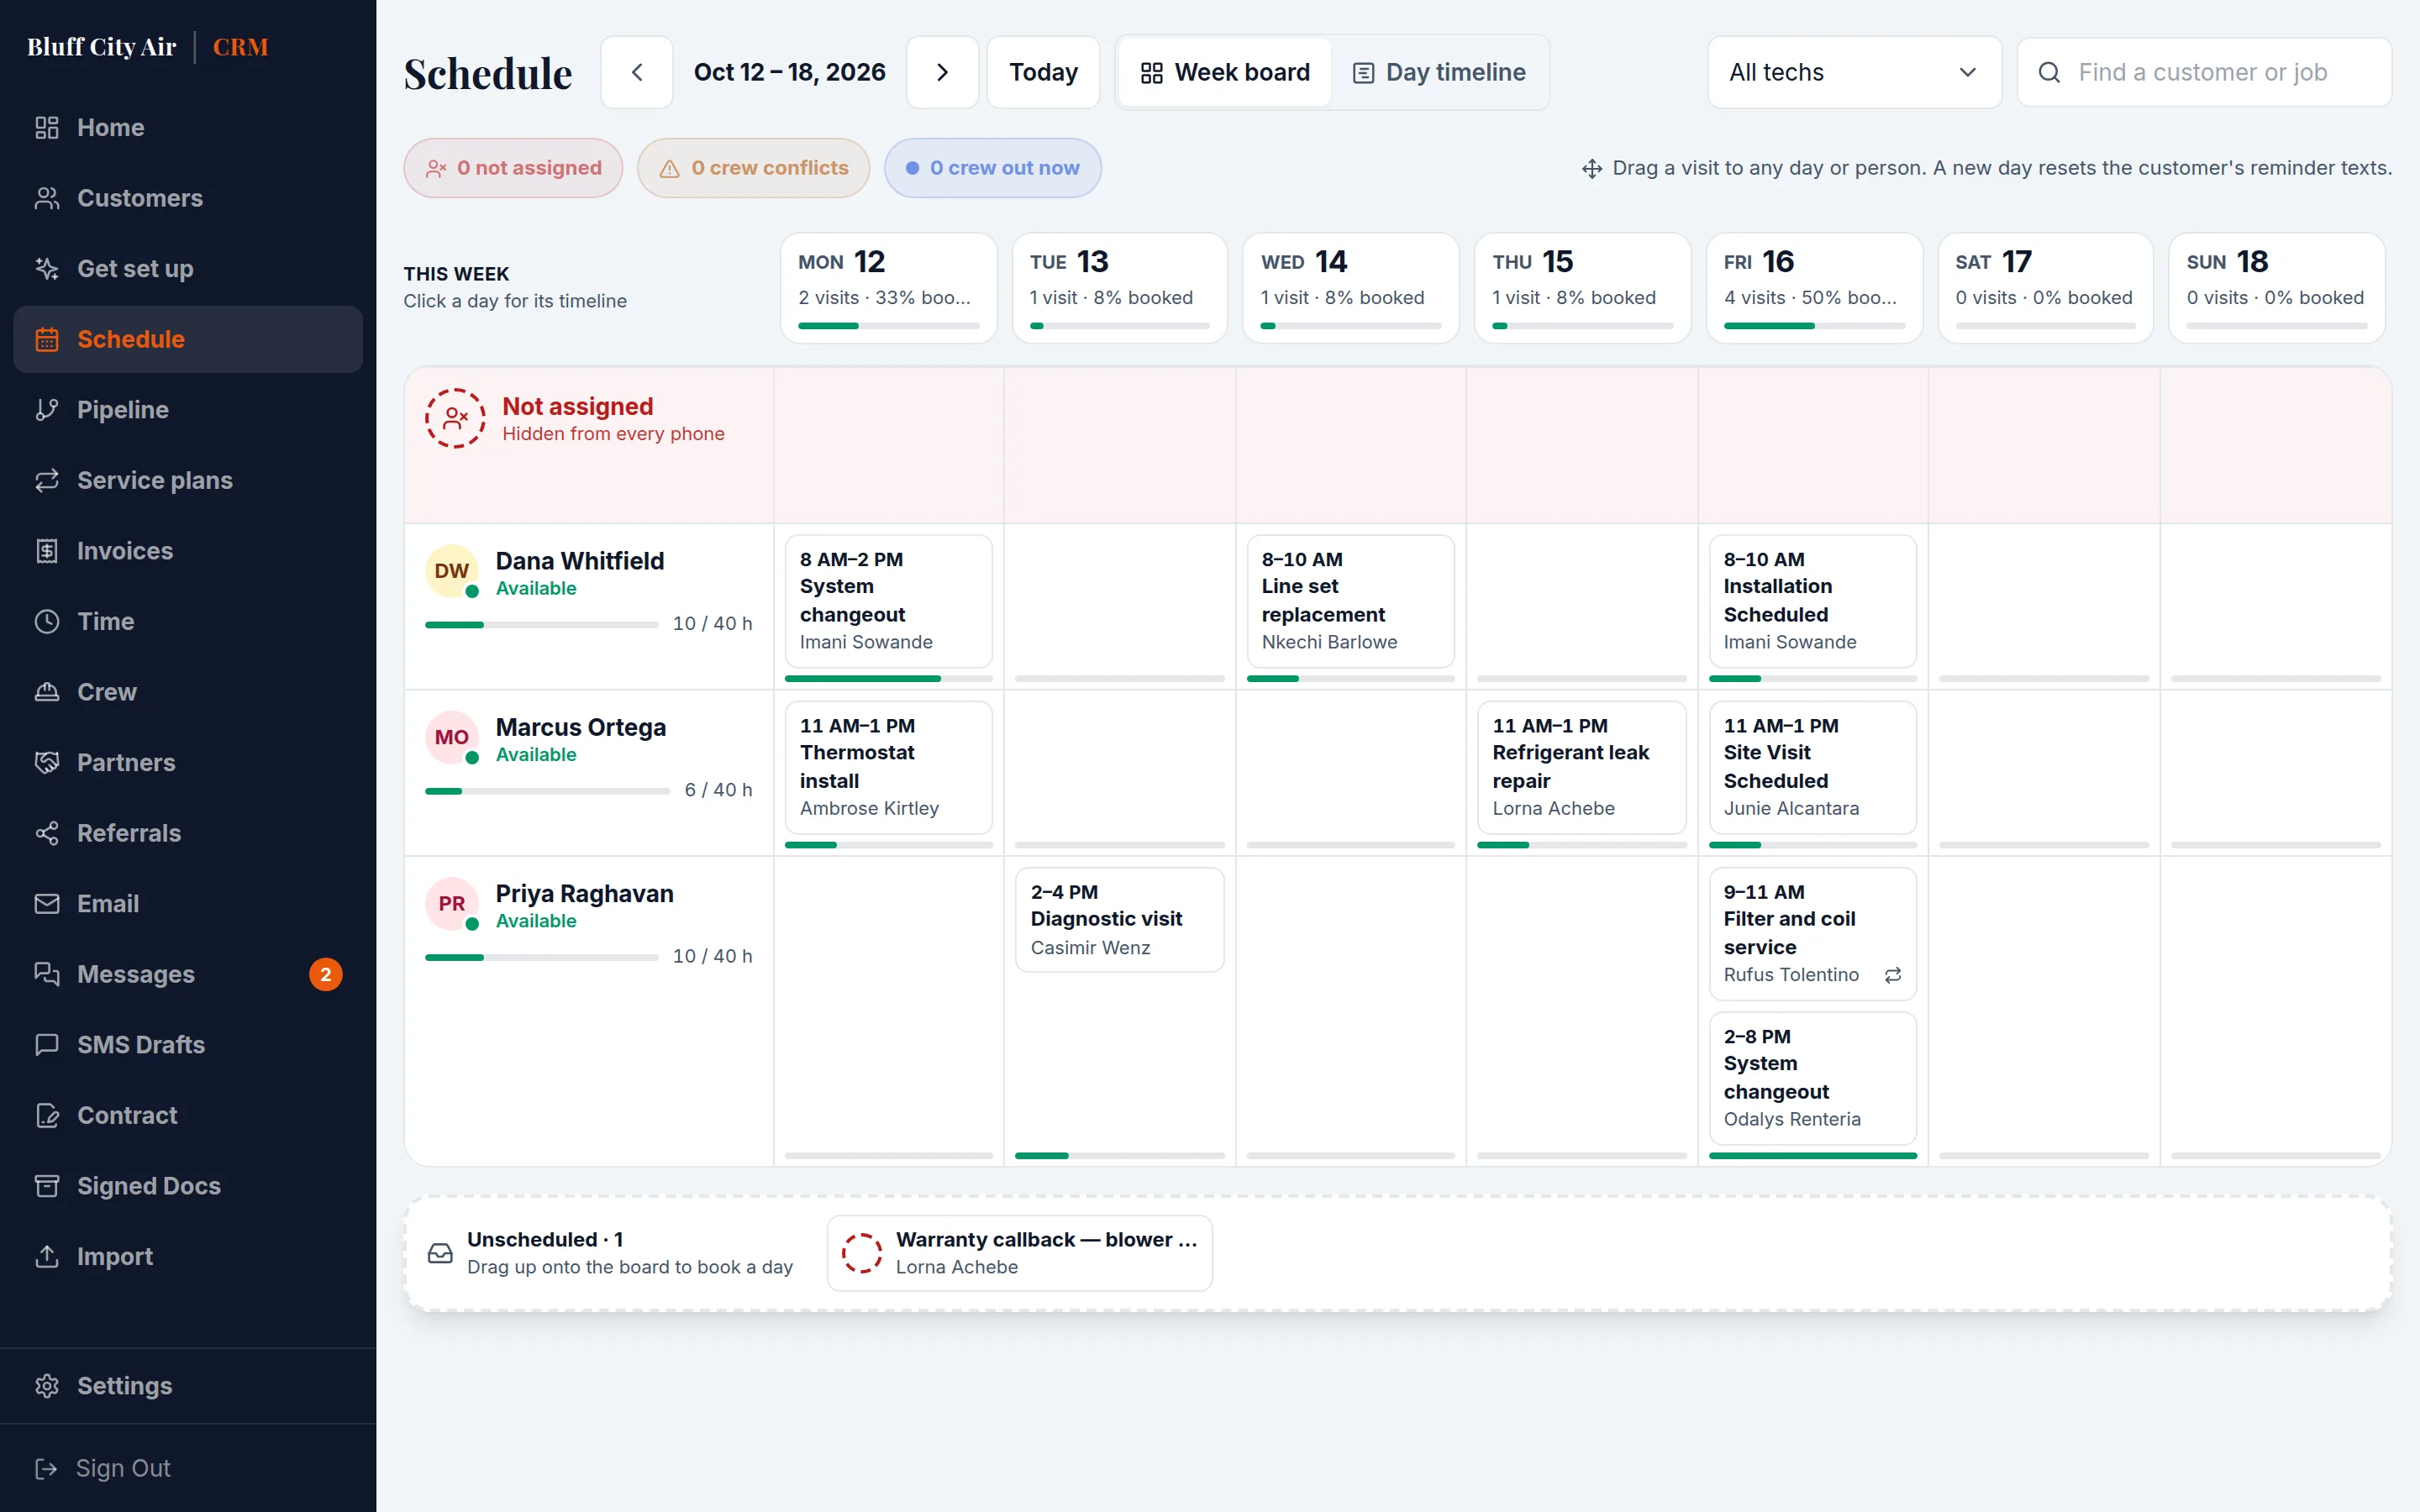Viewport: 2420px width, 1512px height.
Task: Open Referrals share icon
Action: [47, 833]
